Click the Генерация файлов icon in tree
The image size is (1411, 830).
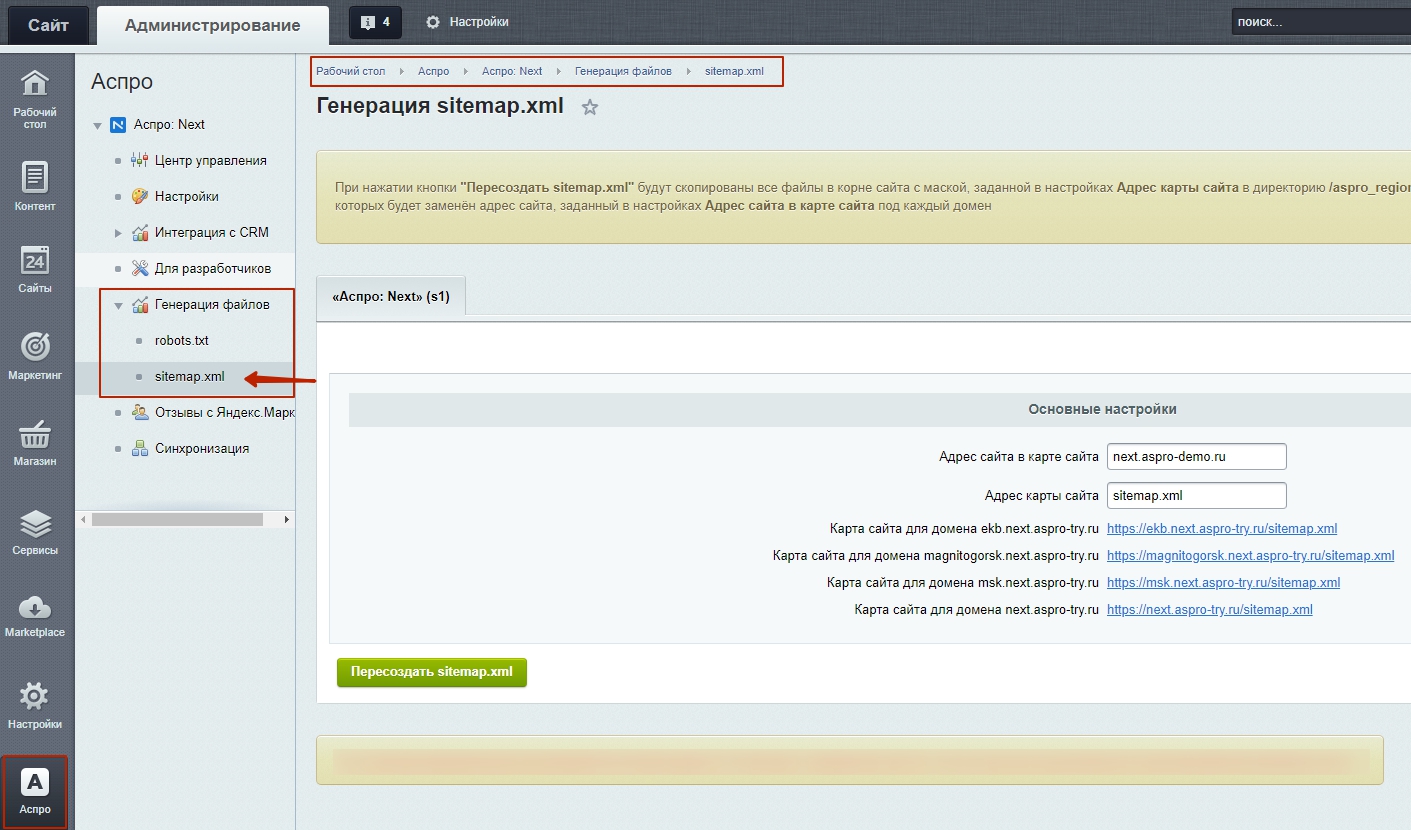pos(140,305)
